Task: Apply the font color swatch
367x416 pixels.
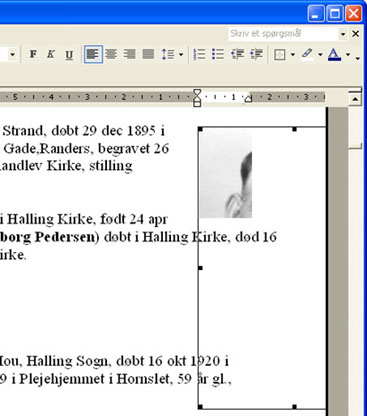Action: (334, 54)
